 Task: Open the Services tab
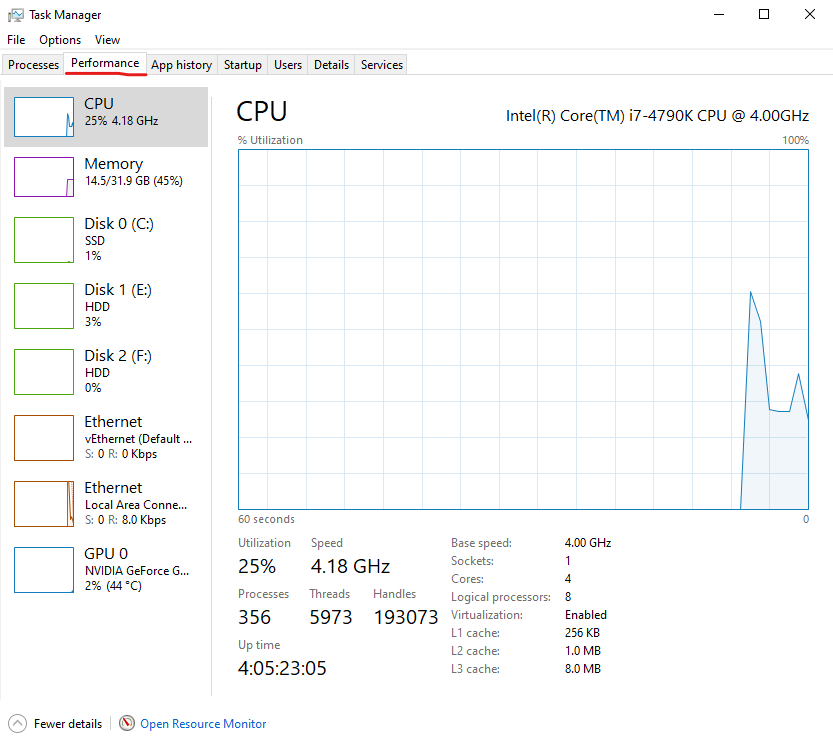(x=381, y=64)
